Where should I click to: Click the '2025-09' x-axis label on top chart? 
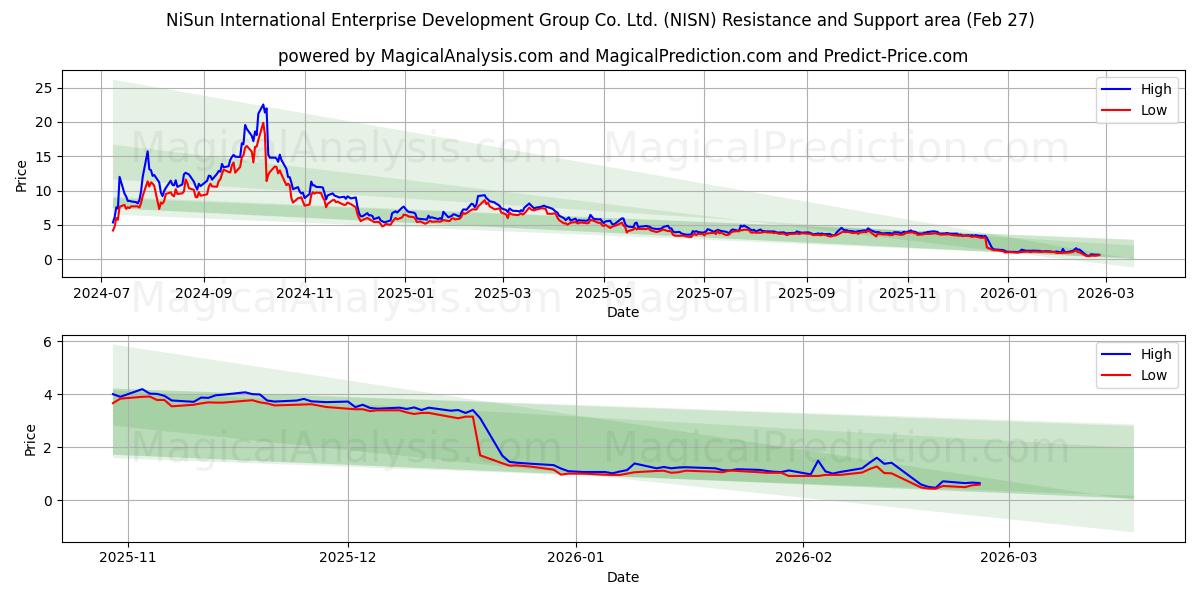point(806,294)
